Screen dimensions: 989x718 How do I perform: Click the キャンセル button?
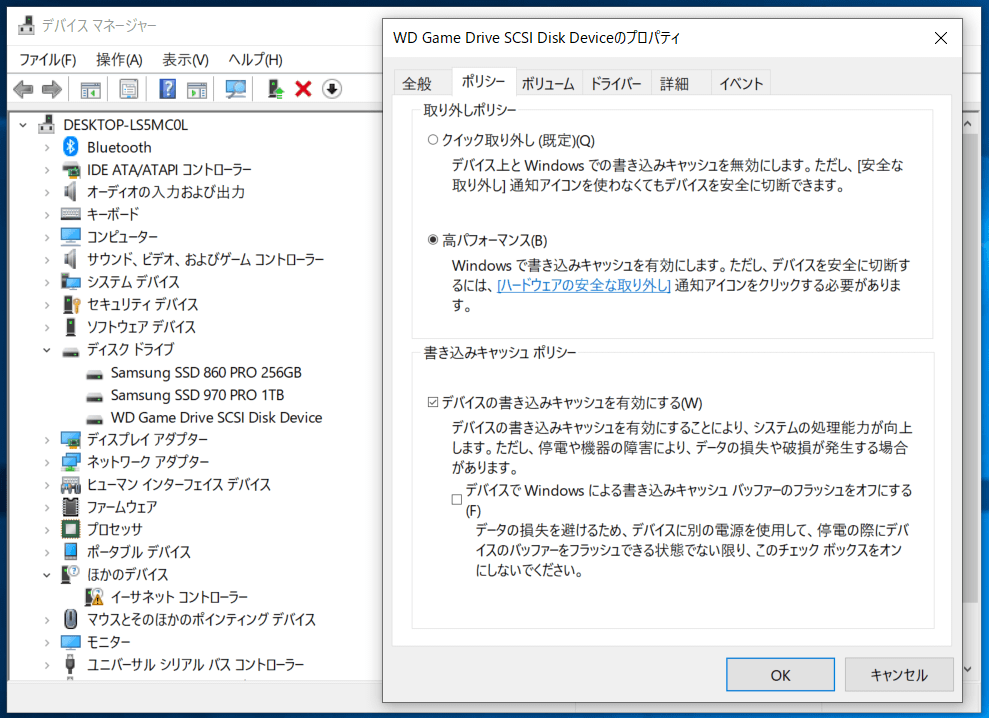click(899, 675)
